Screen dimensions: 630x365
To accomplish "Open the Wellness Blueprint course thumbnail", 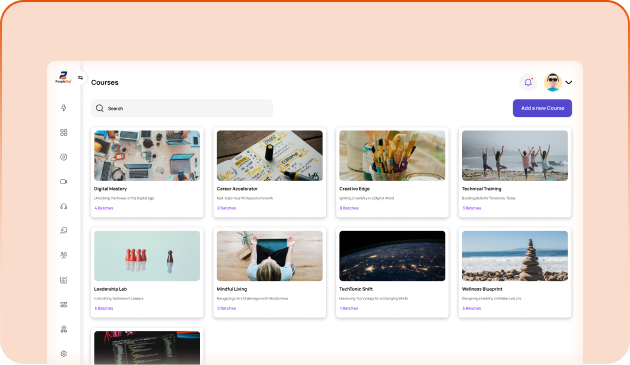I will click(x=515, y=256).
